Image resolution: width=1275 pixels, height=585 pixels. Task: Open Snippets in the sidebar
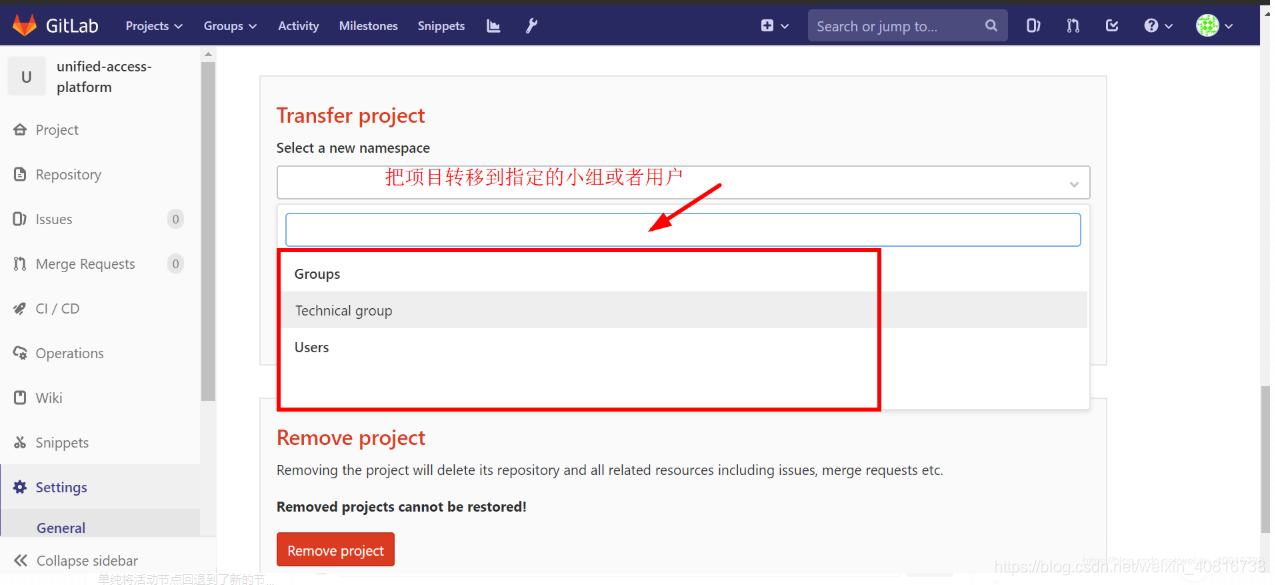[62, 443]
